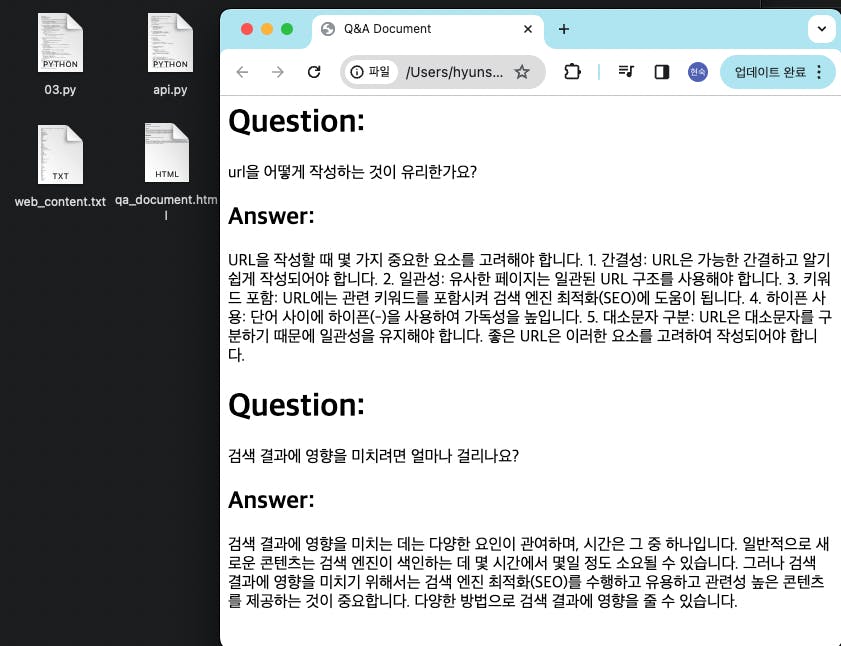
Task: Click the first Question: heading
Action: pyautogui.click(x=297, y=121)
